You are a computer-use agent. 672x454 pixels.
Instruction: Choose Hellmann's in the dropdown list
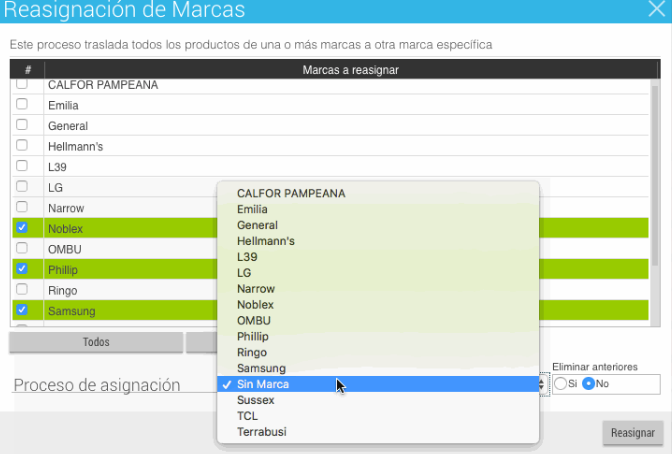[x=378, y=241]
